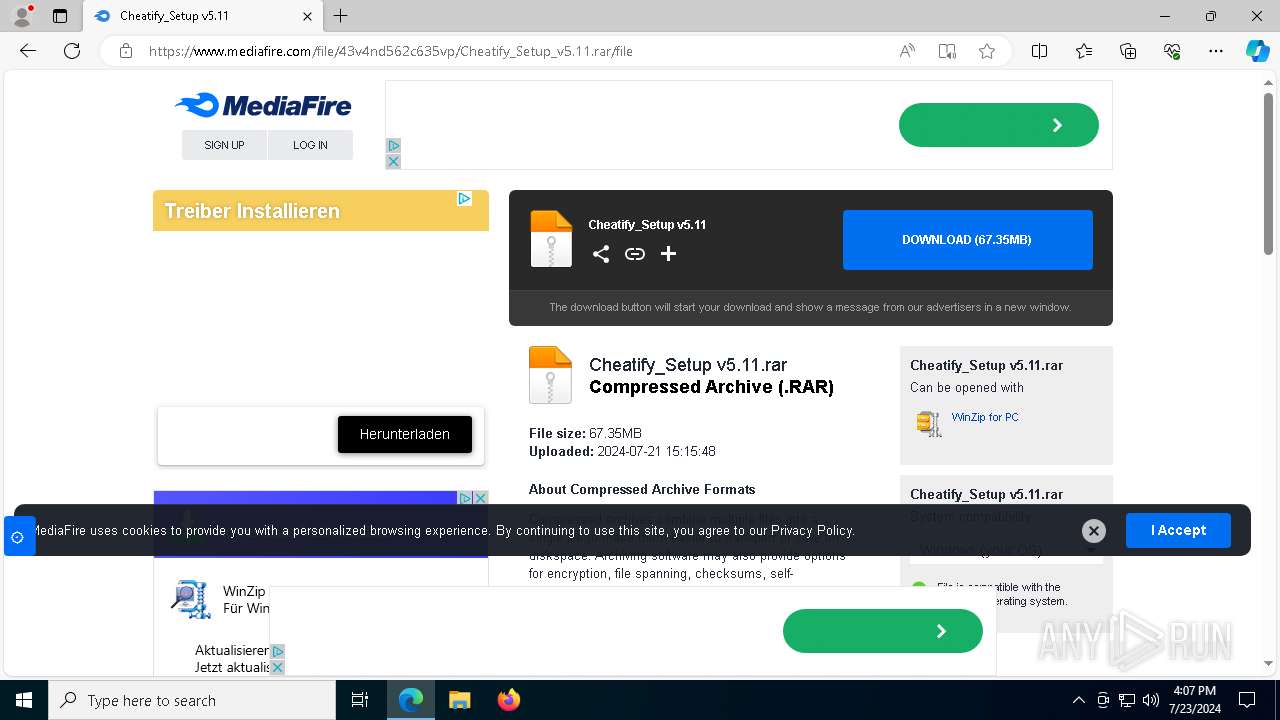Viewport: 1280px width, 720px height.
Task: Click the blue DOWNLOAD (67.35MB) button
Action: [967, 240]
